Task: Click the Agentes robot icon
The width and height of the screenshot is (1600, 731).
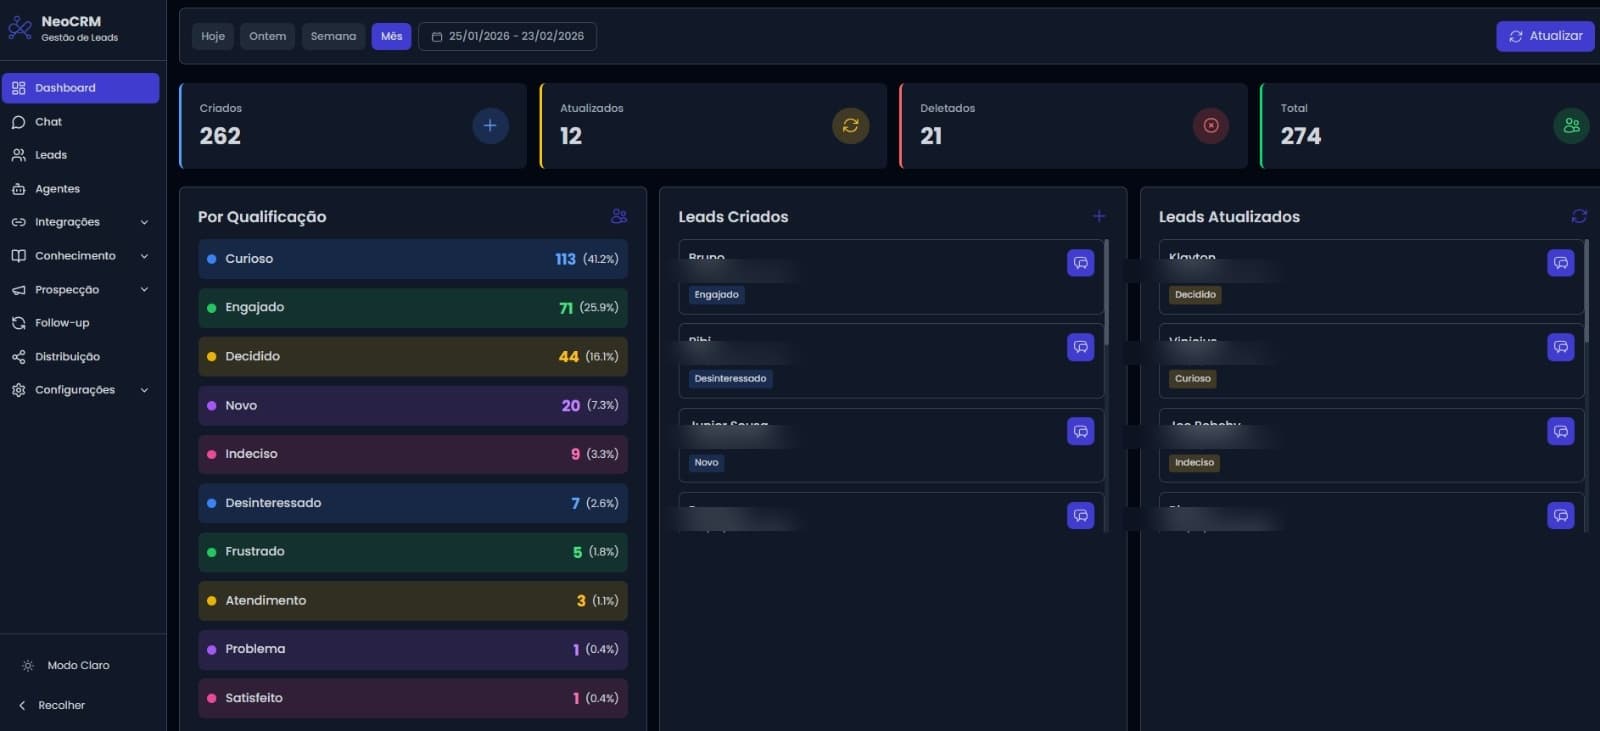Action: coord(18,189)
